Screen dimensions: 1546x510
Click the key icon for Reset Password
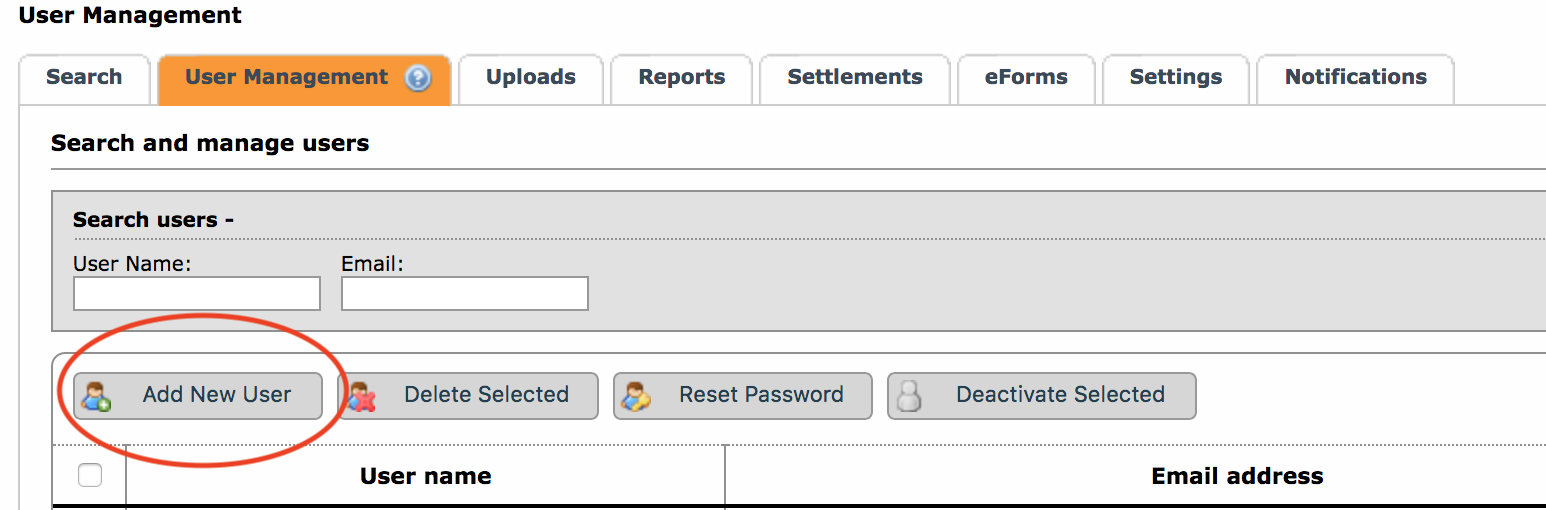(x=636, y=396)
